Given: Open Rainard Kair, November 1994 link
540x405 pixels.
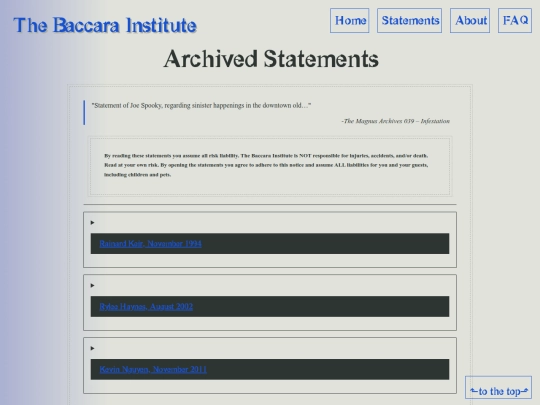Looking at the screenshot, I should pyautogui.click(x=150, y=244).
